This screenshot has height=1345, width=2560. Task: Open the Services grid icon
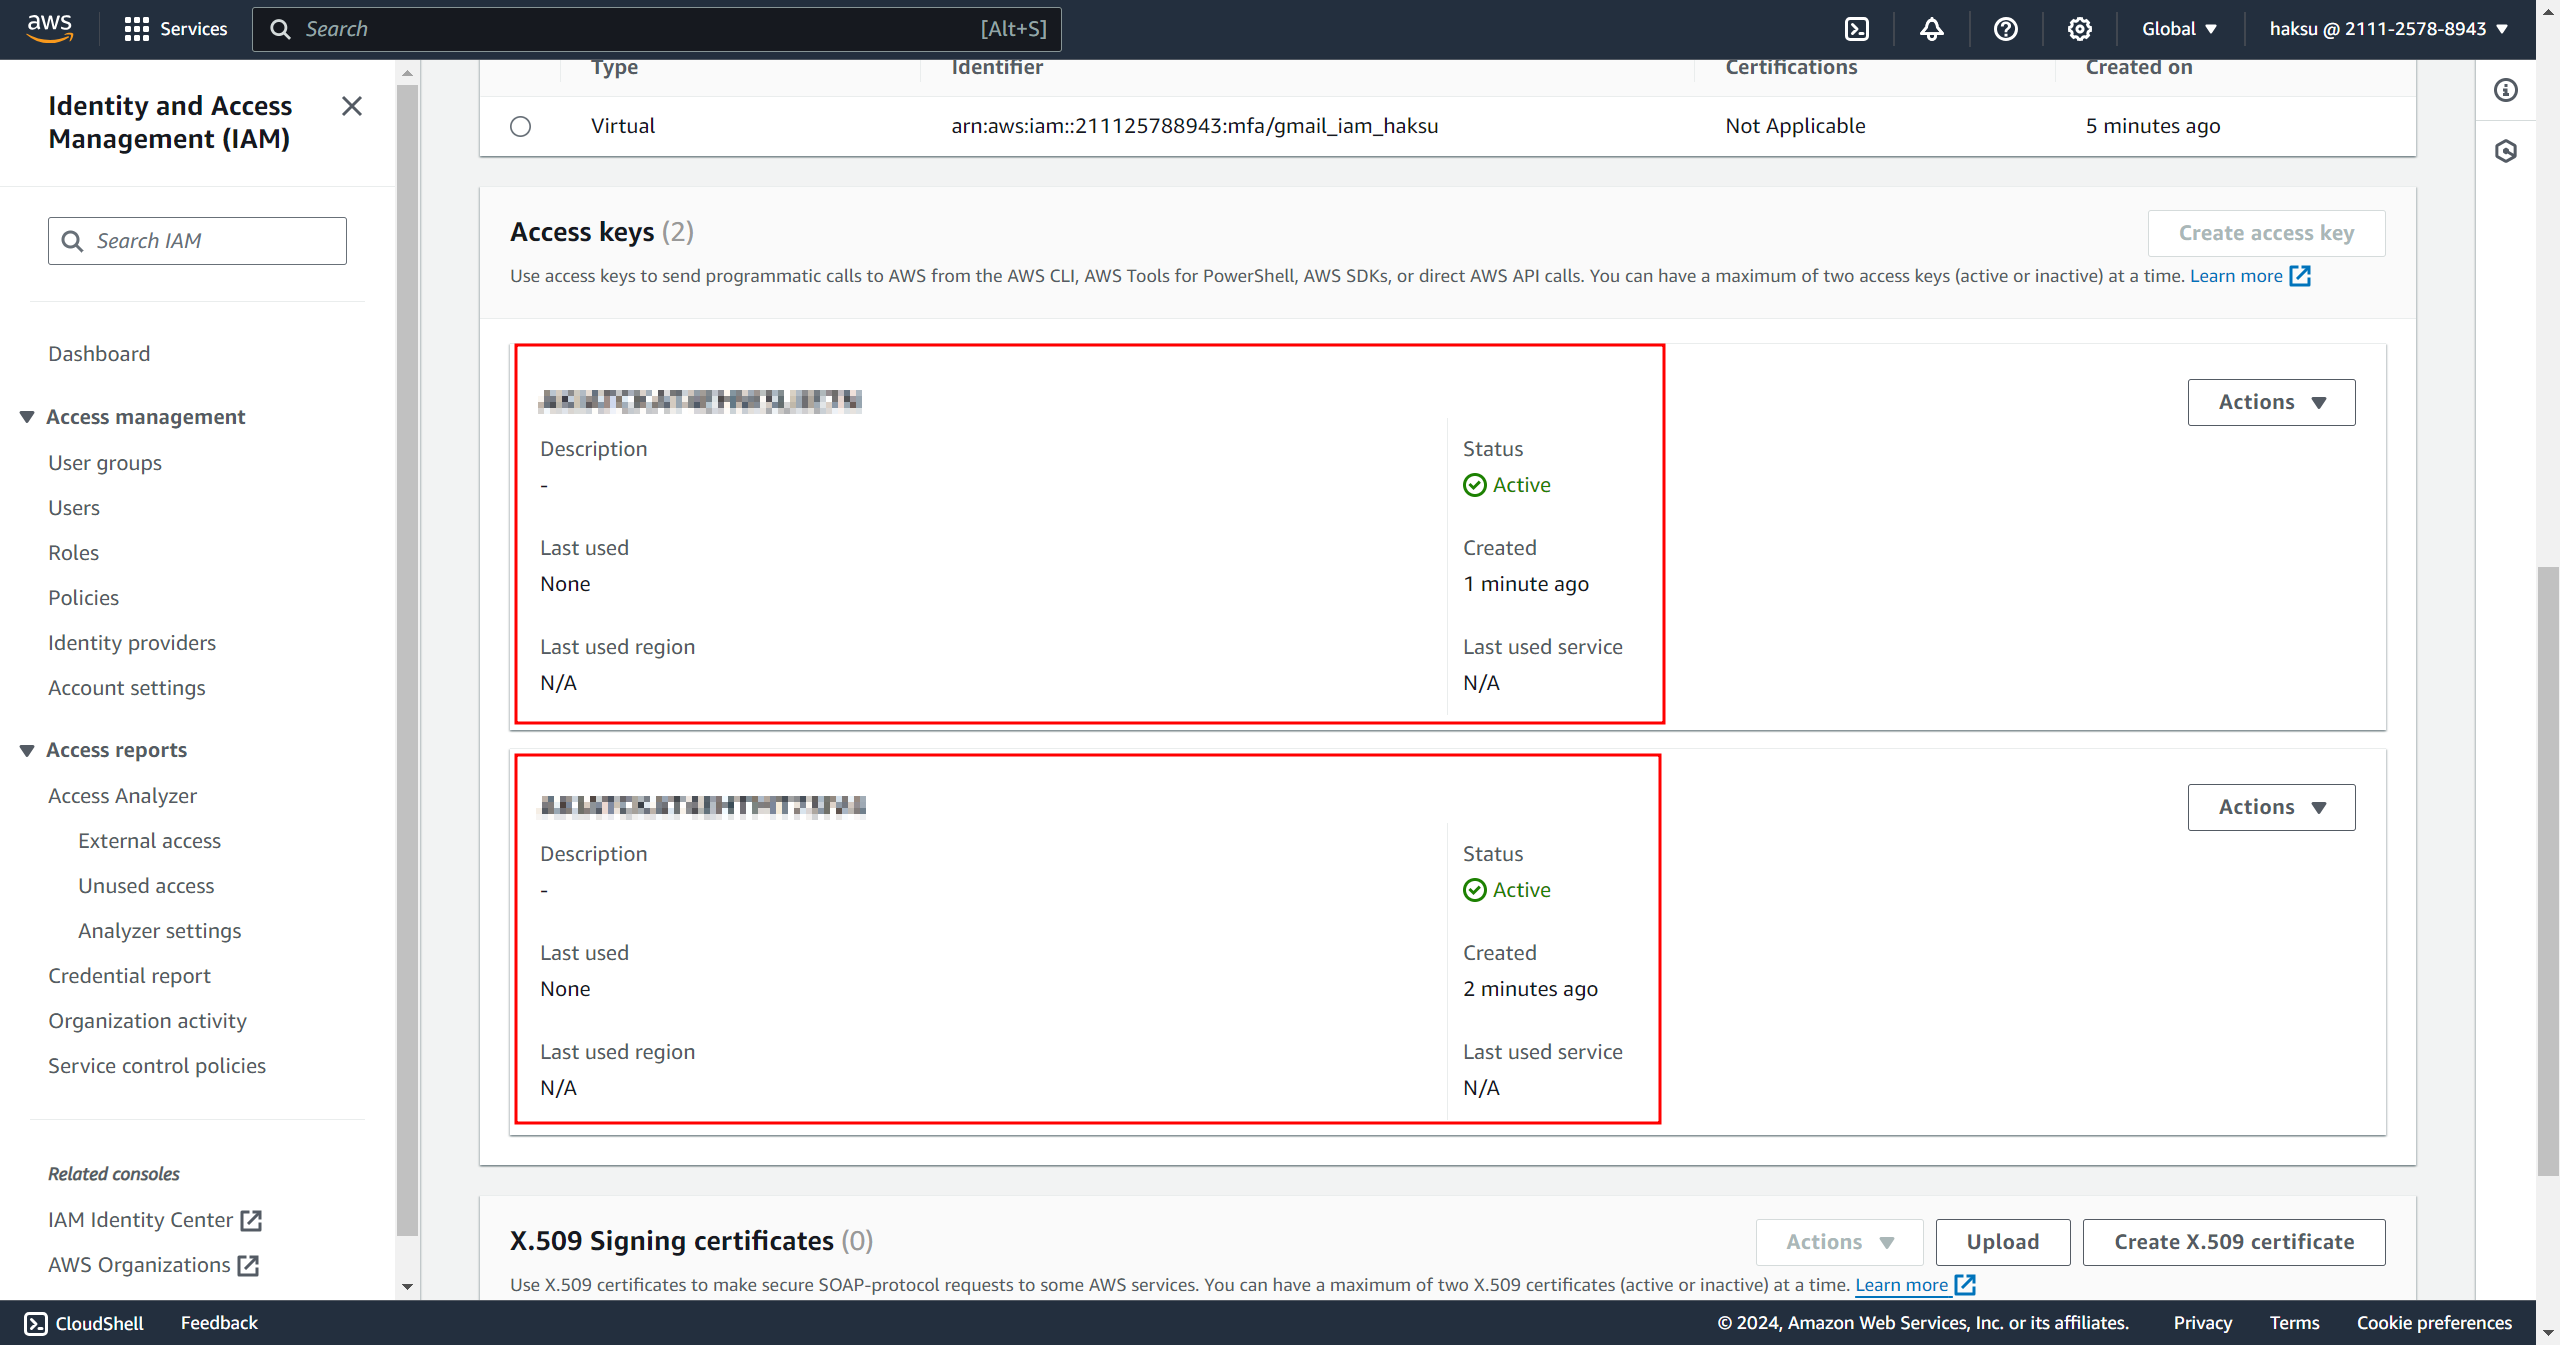point(137,29)
